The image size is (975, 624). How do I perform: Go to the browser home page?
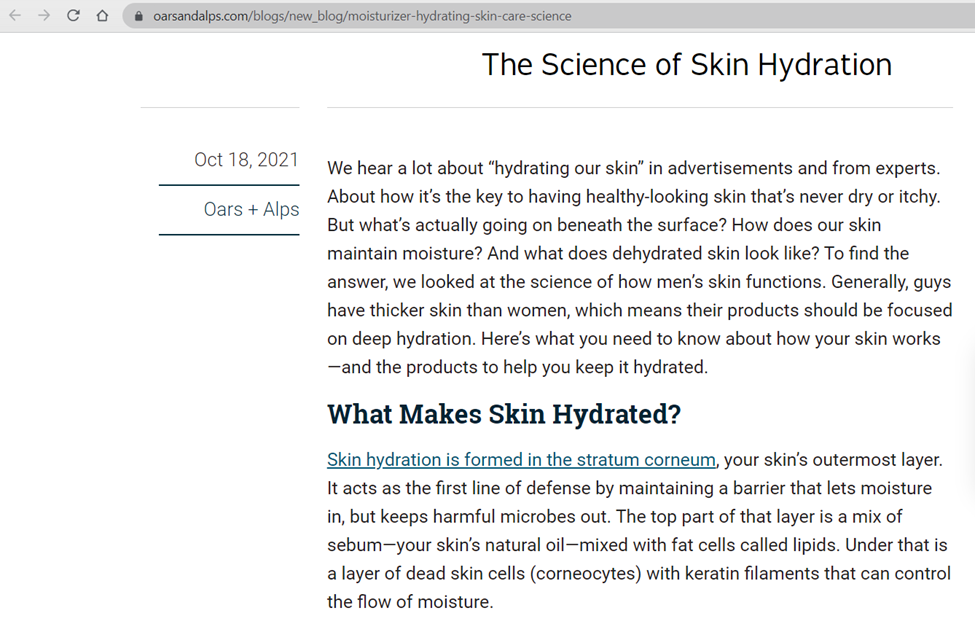[102, 16]
